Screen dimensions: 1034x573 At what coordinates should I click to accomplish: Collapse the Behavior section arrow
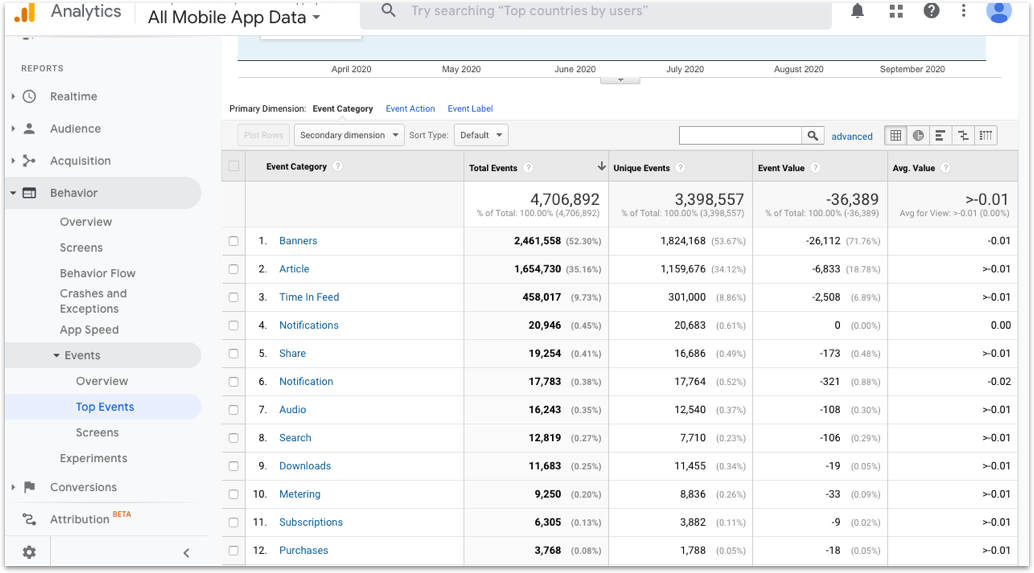point(13,193)
